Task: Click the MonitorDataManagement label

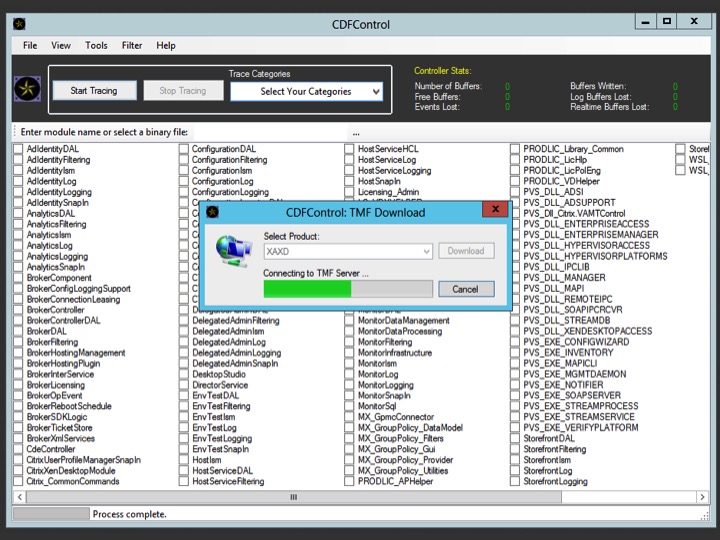Action: click(404, 321)
